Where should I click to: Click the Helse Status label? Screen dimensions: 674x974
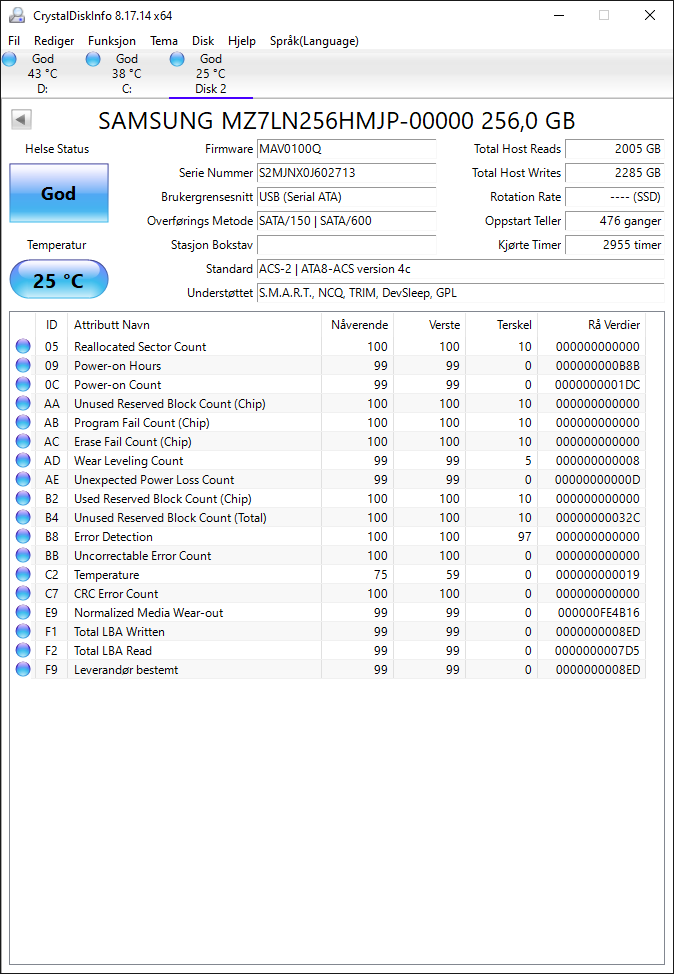point(57,149)
